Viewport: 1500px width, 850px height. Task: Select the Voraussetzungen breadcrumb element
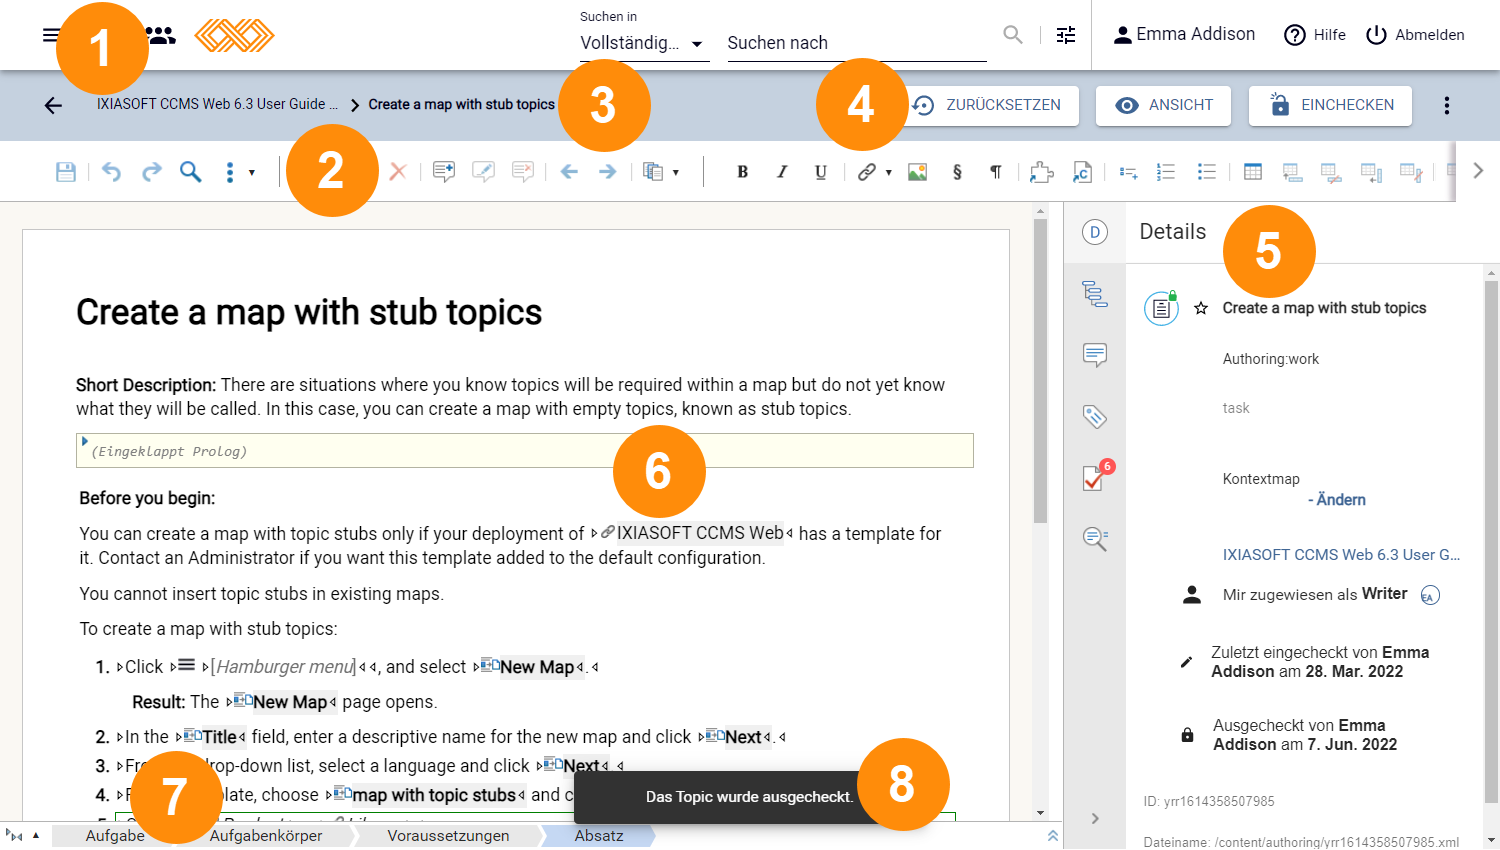coord(448,836)
